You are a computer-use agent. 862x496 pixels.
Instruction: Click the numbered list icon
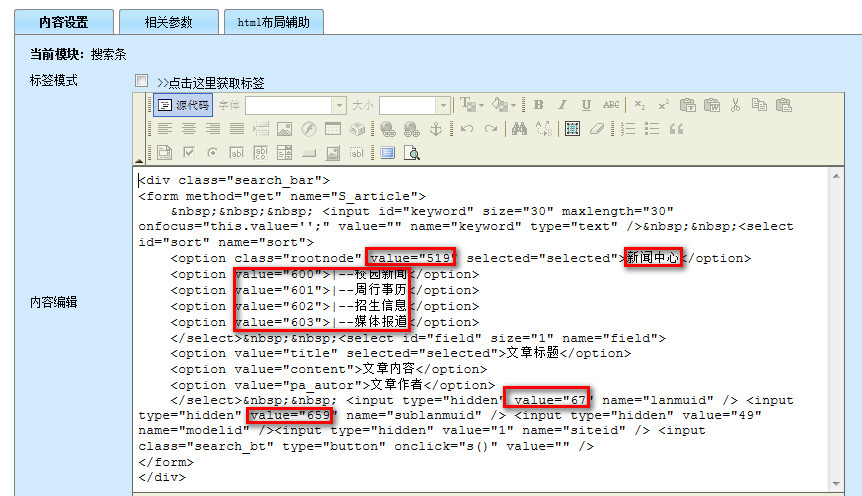pyautogui.click(x=628, y=129)
